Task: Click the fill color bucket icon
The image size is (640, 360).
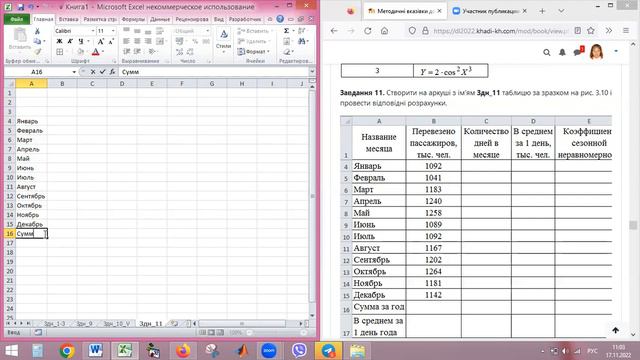Action: pos(80,52)
